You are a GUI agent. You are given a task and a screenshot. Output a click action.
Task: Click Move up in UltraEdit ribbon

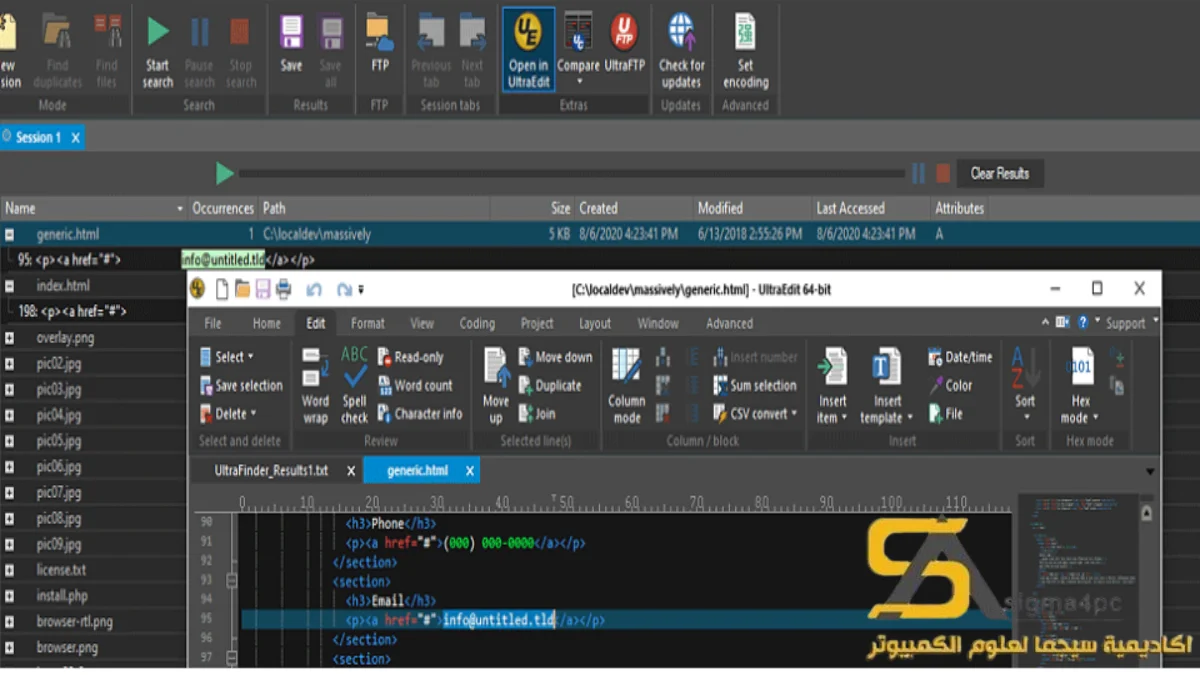tap(496, 384)
